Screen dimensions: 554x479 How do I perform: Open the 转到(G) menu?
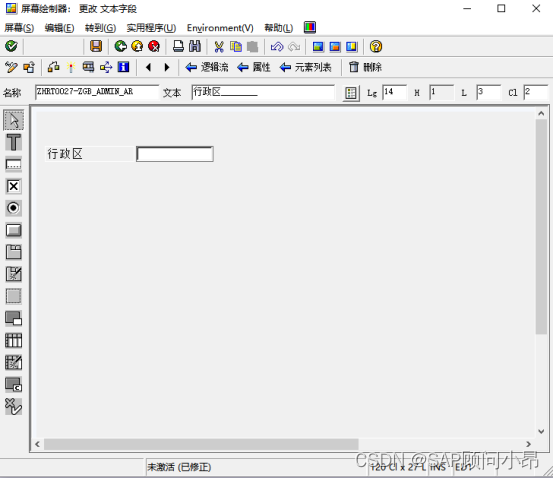(x=100, y=28)
